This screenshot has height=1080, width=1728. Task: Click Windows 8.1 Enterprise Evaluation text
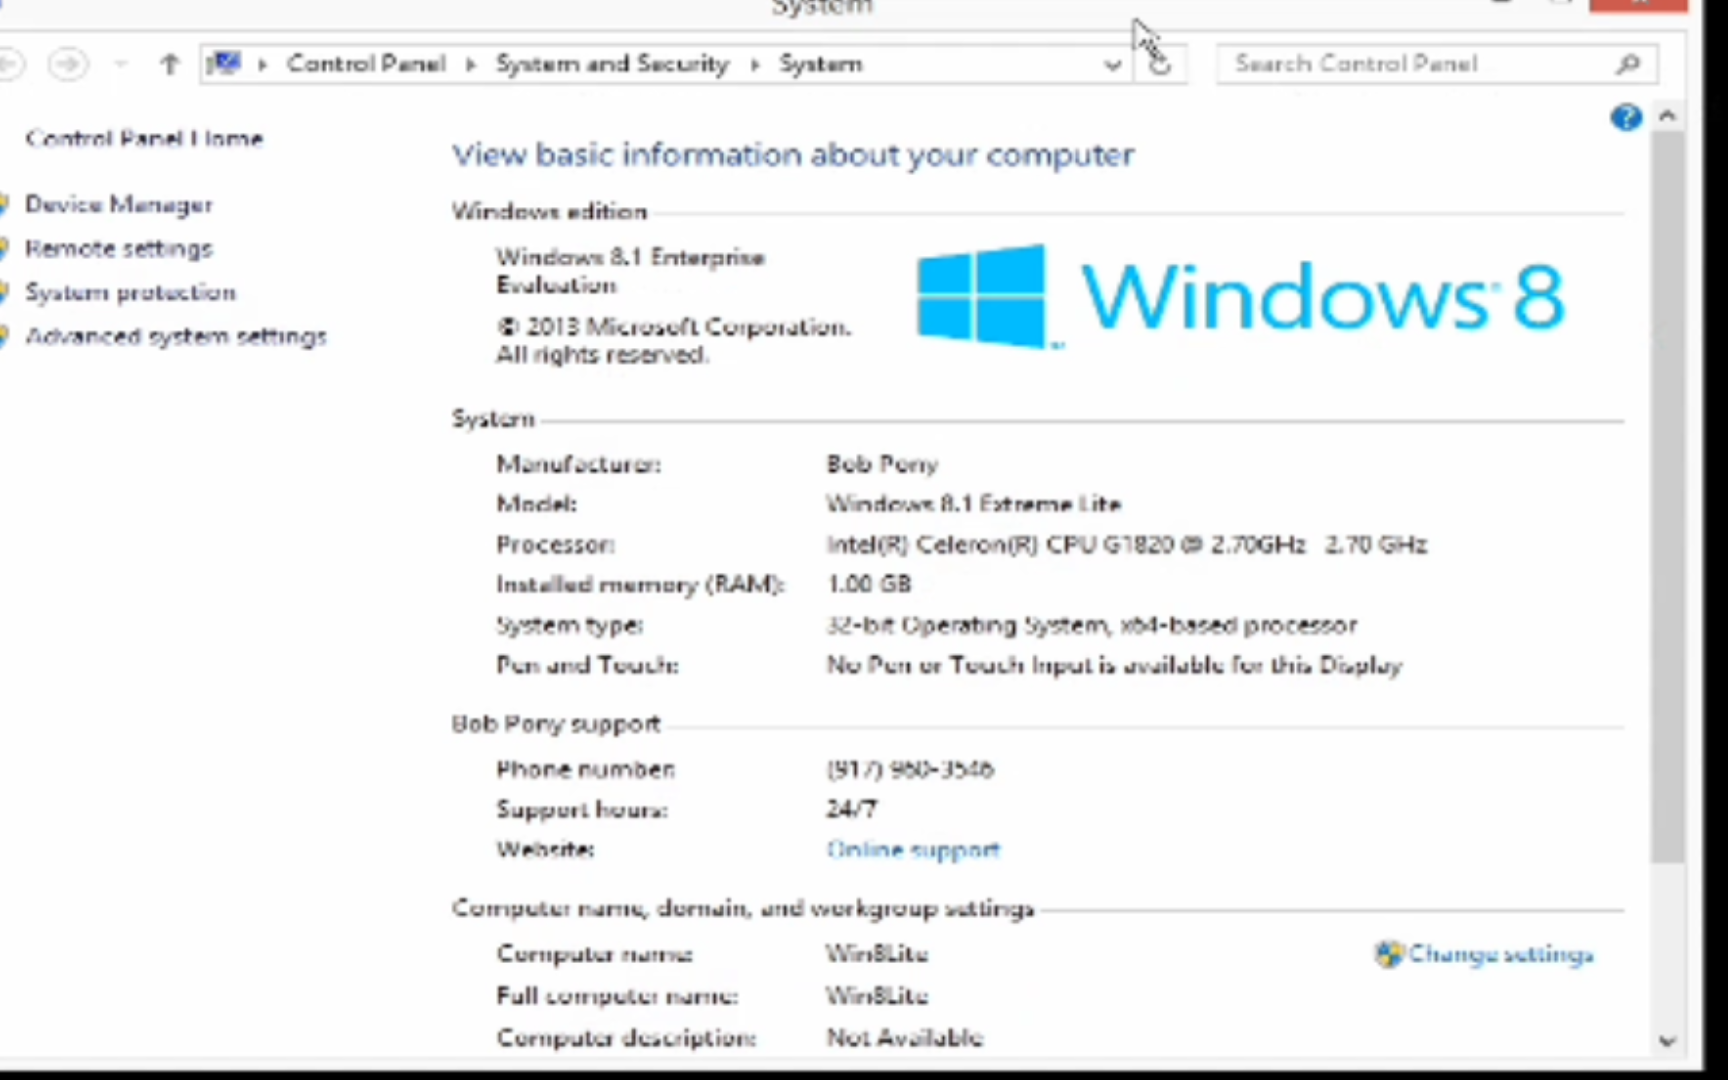click(x=630, y=271)
